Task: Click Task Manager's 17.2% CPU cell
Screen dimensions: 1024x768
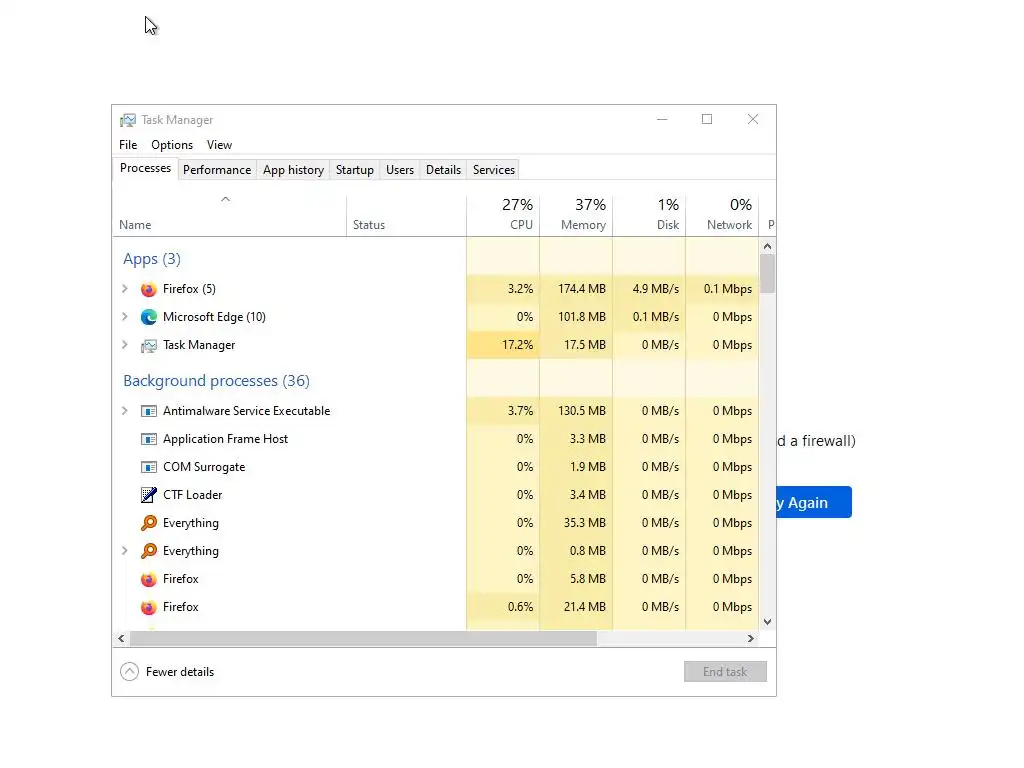Action: (x=503, y=345)
